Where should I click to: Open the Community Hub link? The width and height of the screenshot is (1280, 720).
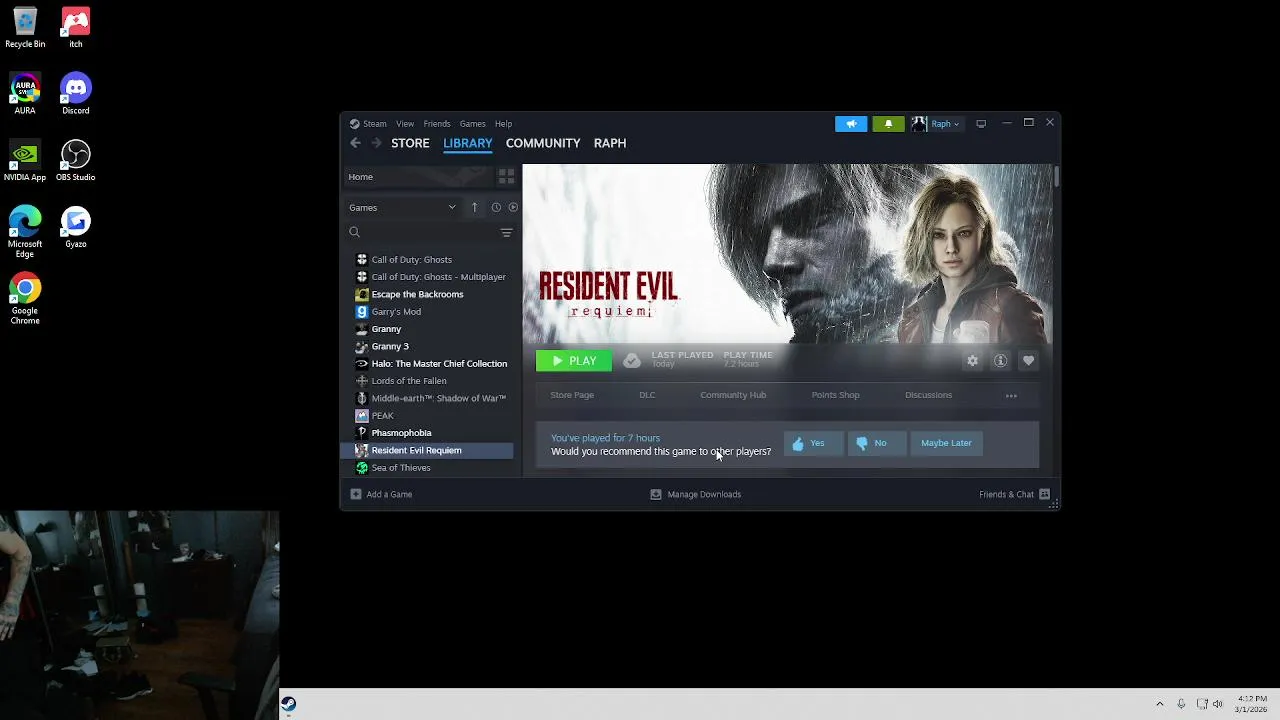click(x=733, y=395)
